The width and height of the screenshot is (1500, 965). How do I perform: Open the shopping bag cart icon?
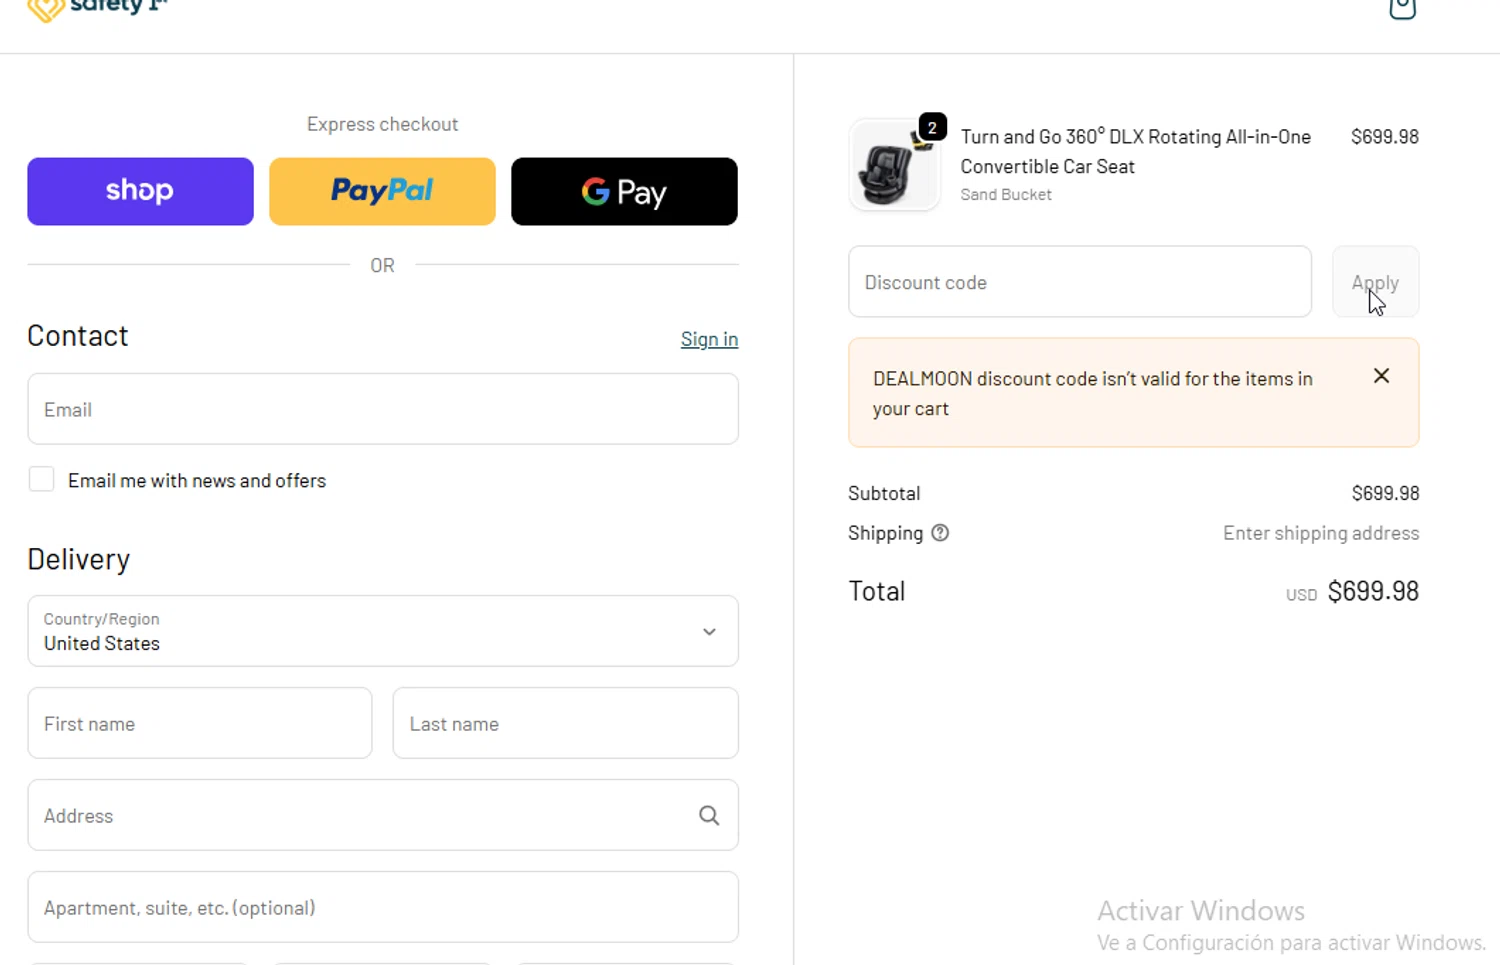1402,9
